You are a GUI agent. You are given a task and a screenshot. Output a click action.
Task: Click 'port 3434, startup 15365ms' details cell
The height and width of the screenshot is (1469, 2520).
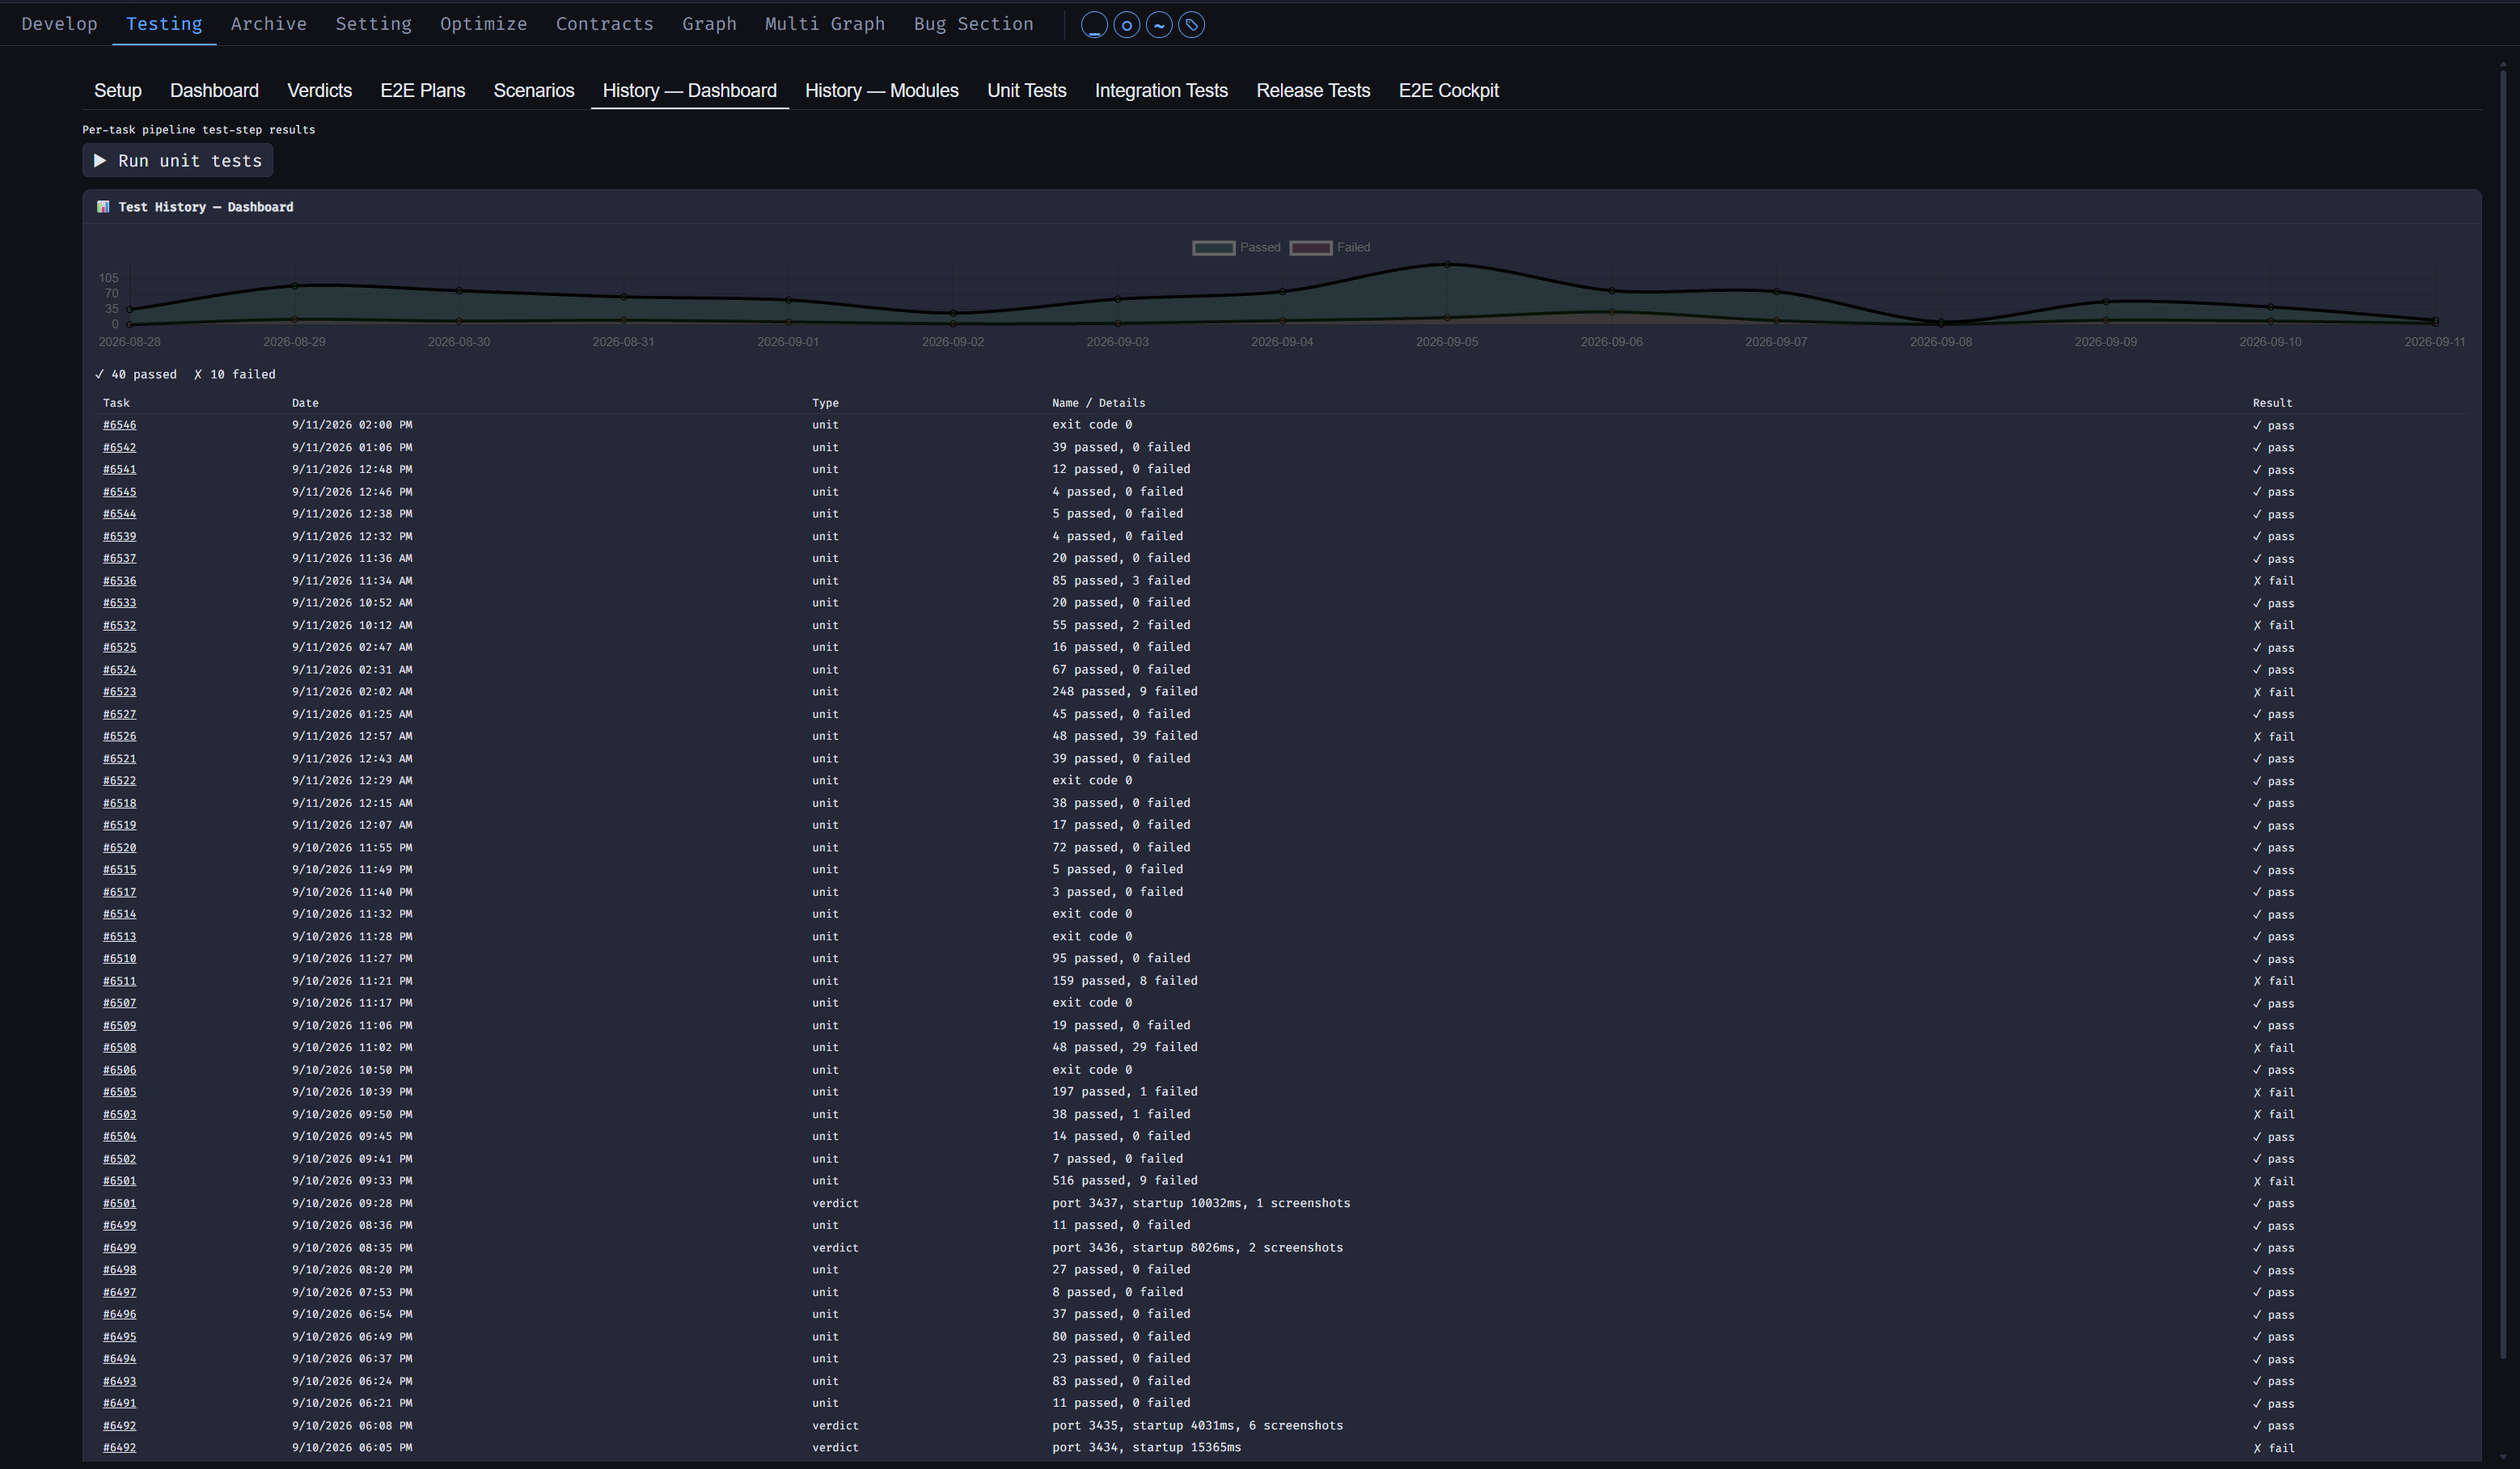pyautogui.click(x=1146, y=1448)
